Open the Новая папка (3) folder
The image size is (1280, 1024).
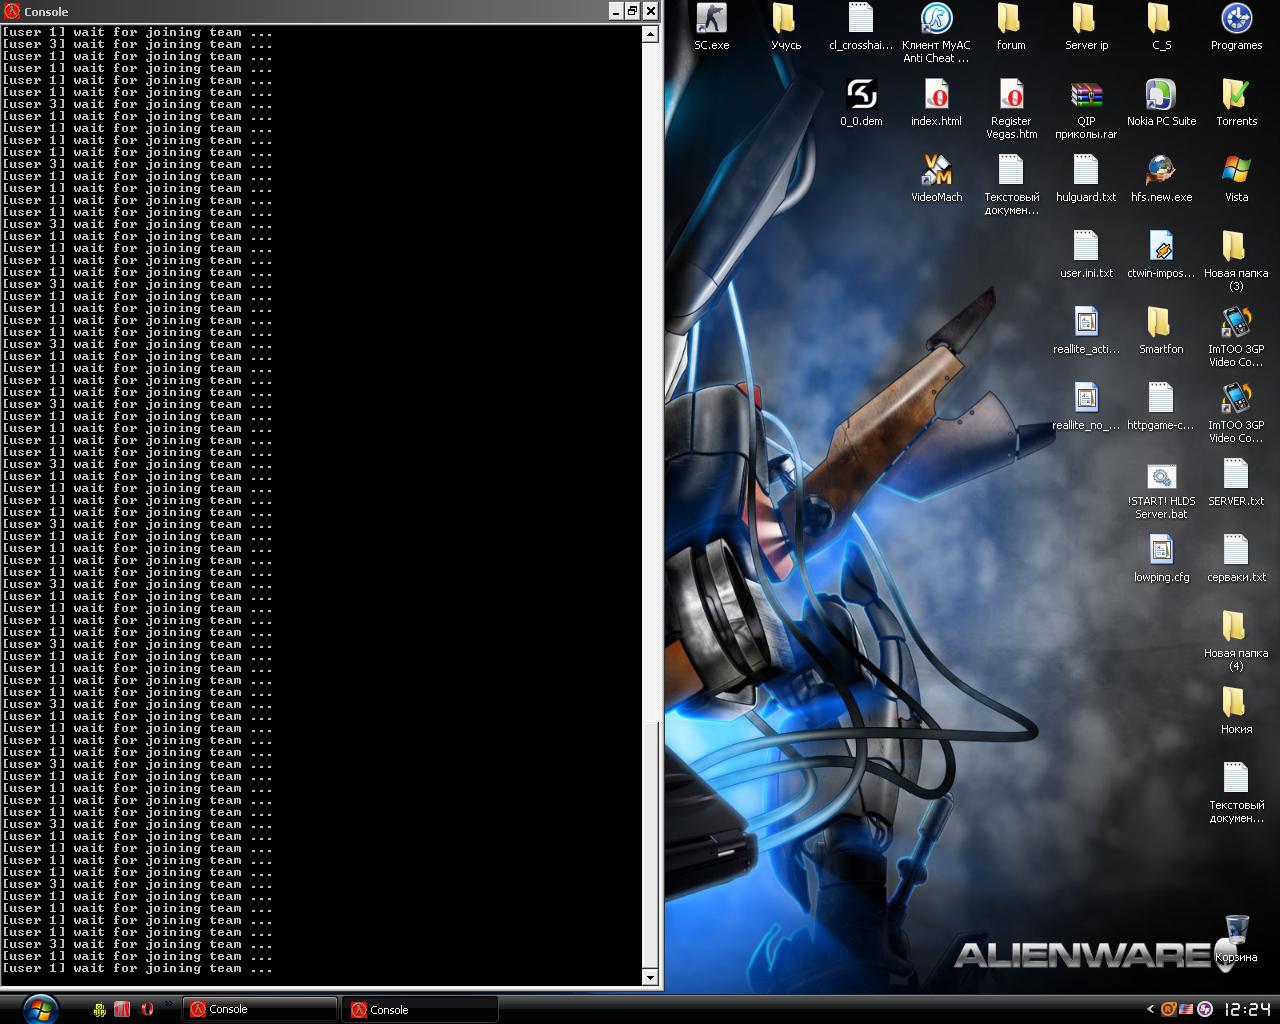(x=1236, y=261)
